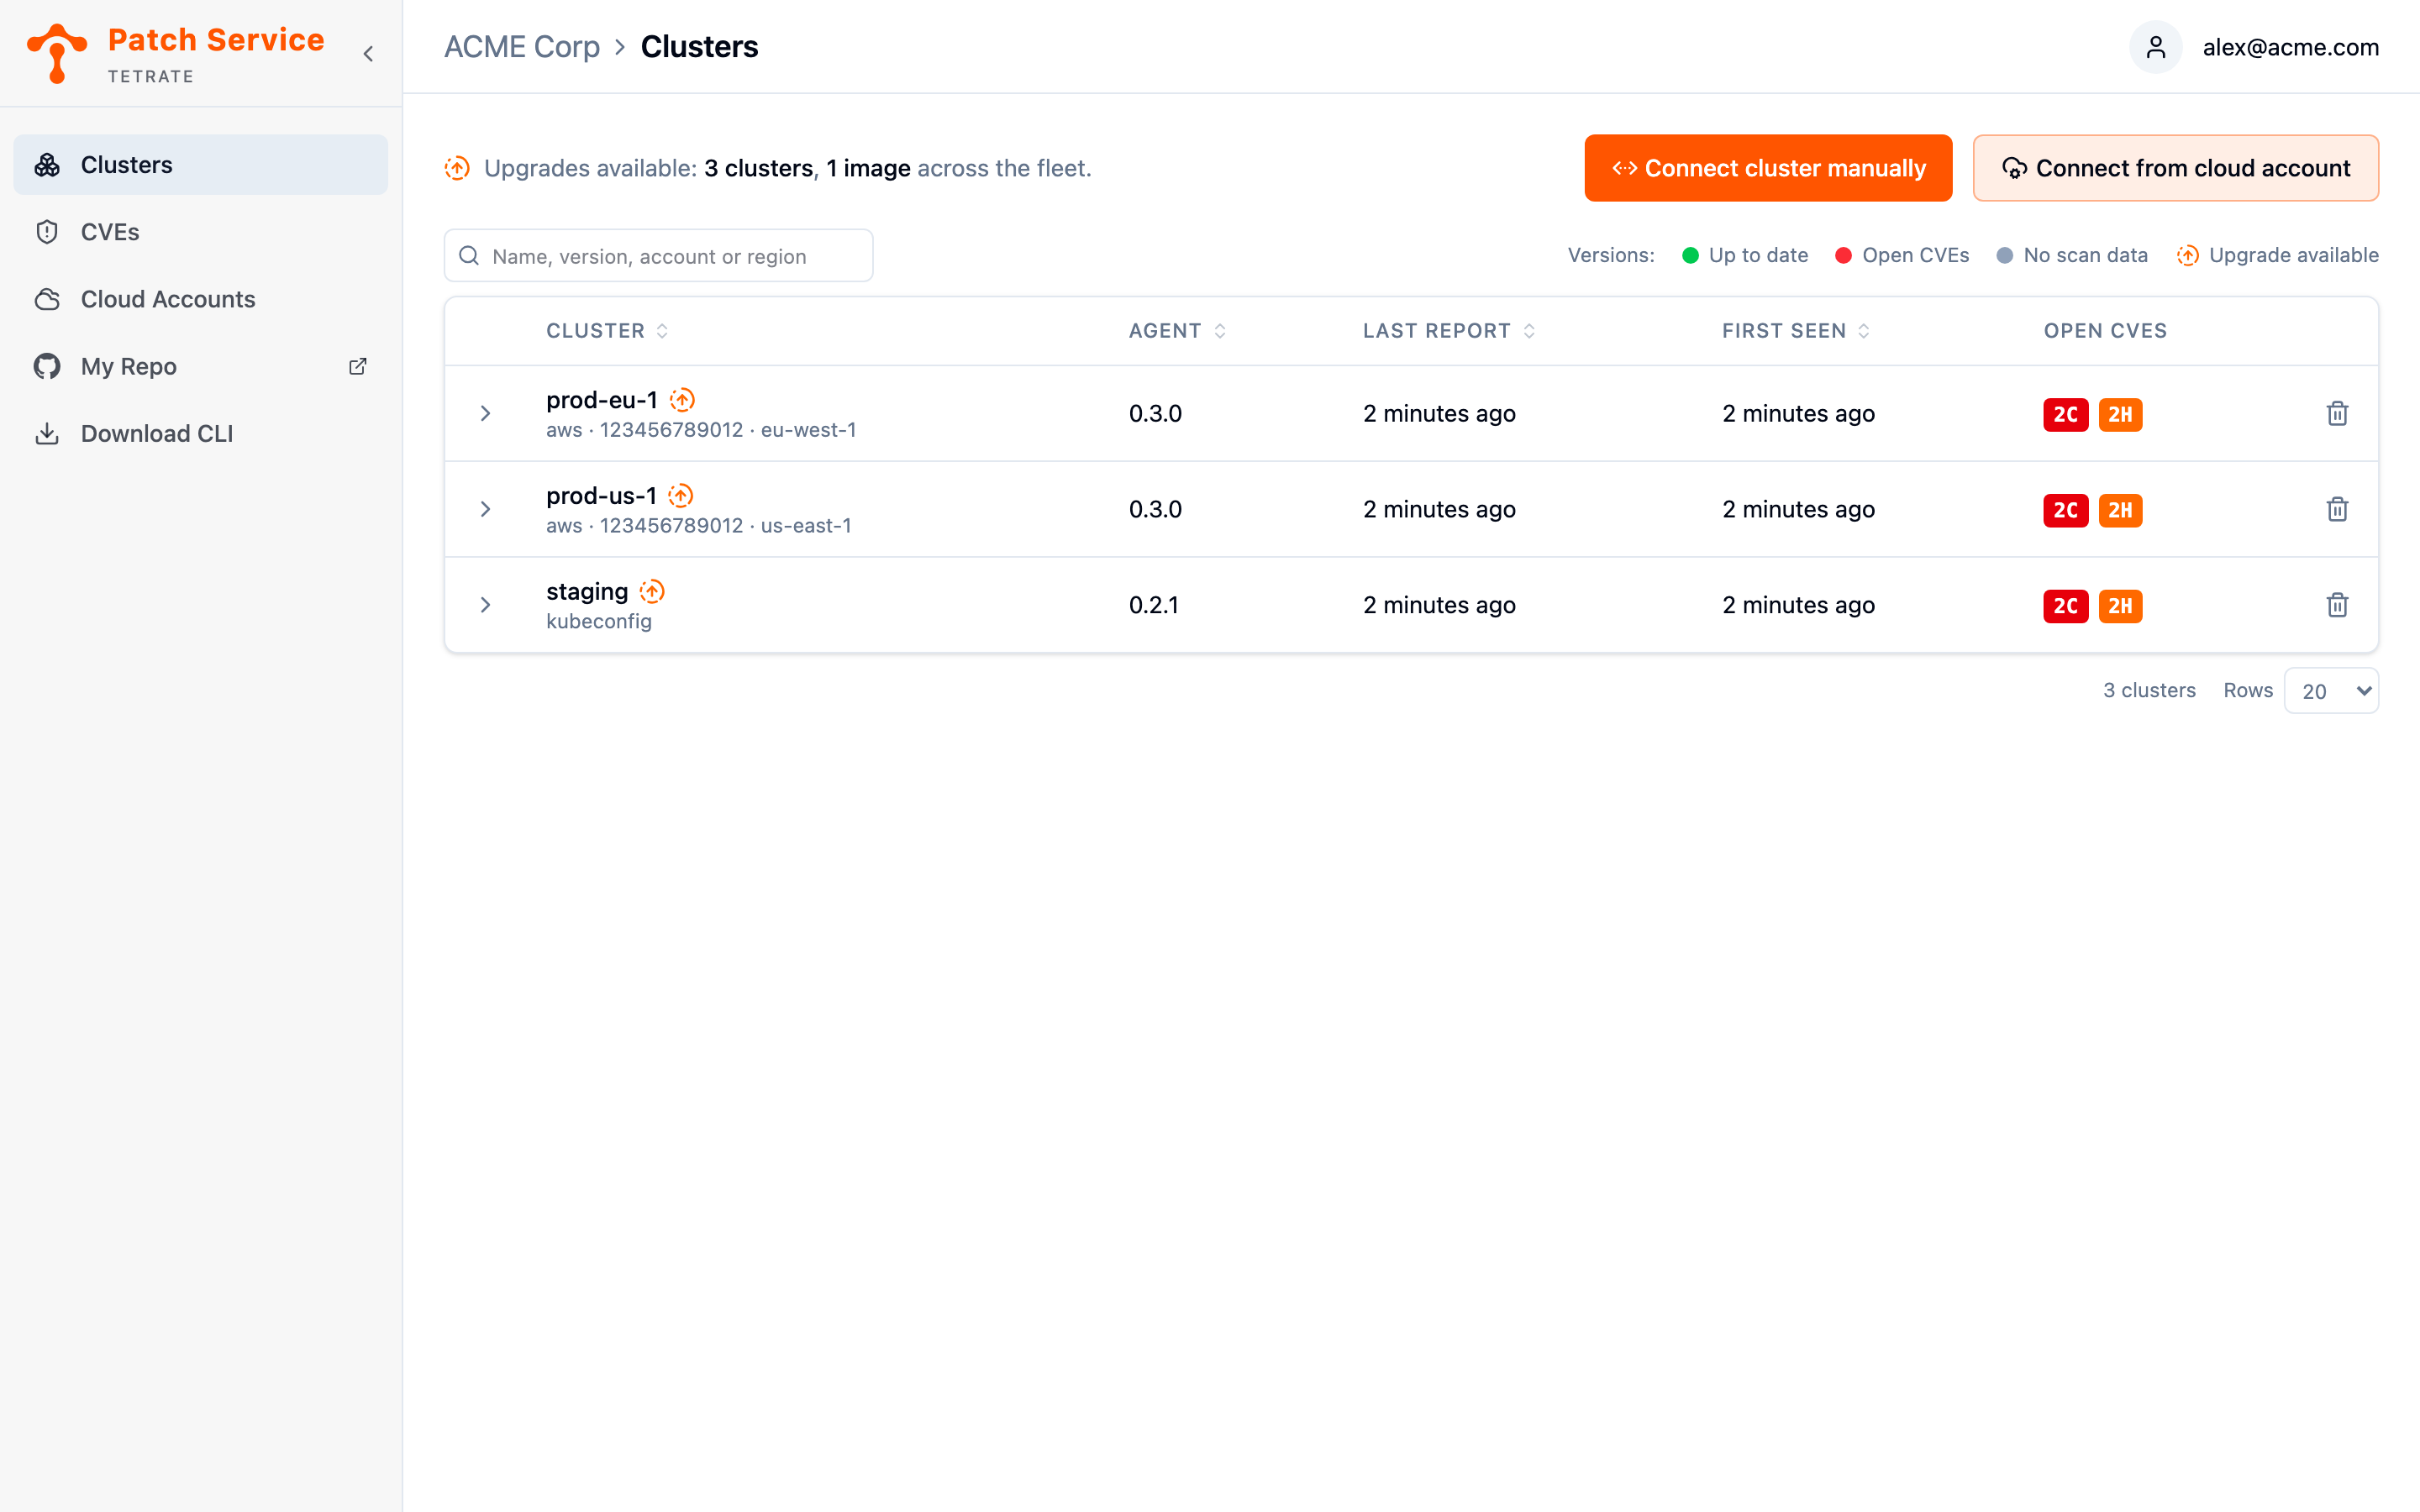2420x1512 pixels.
Task: Click the upgrade icon in the fleet banner
Action: pyautogui.click(x=457, y=168)
